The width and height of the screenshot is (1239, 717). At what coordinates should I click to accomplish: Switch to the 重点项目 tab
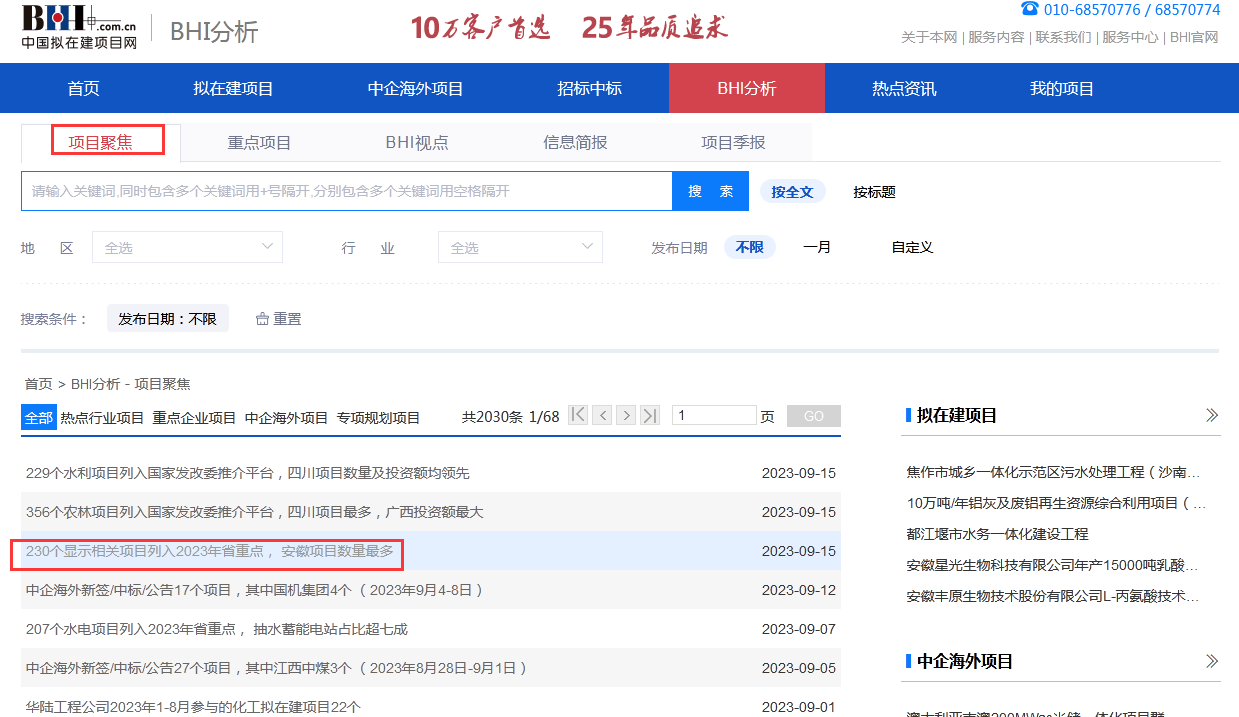click(x=259, y=142)
